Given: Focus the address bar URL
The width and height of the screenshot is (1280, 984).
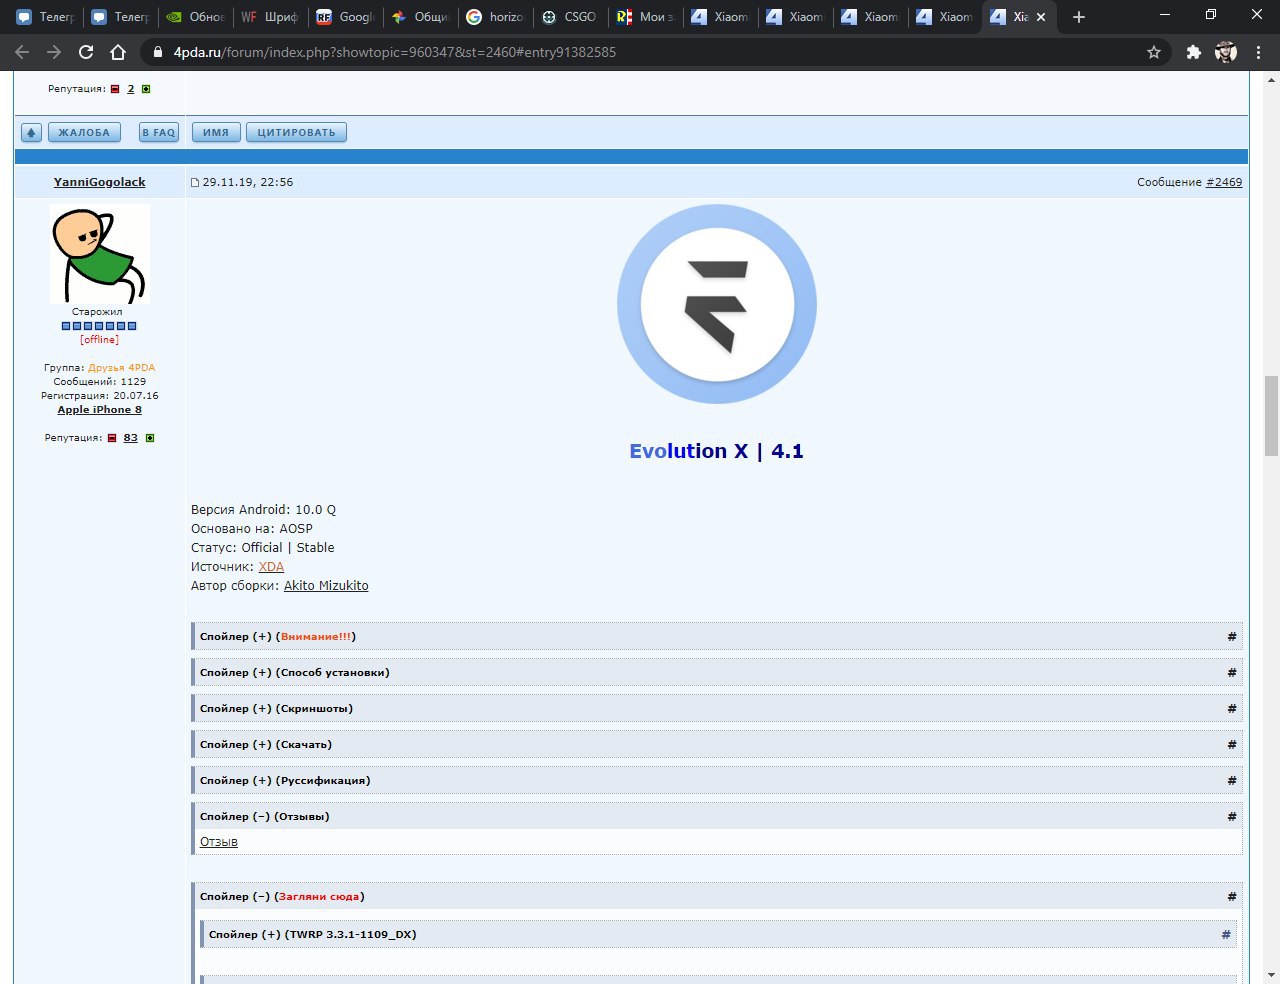Looking at the screenshot, I should click(395, 52).
